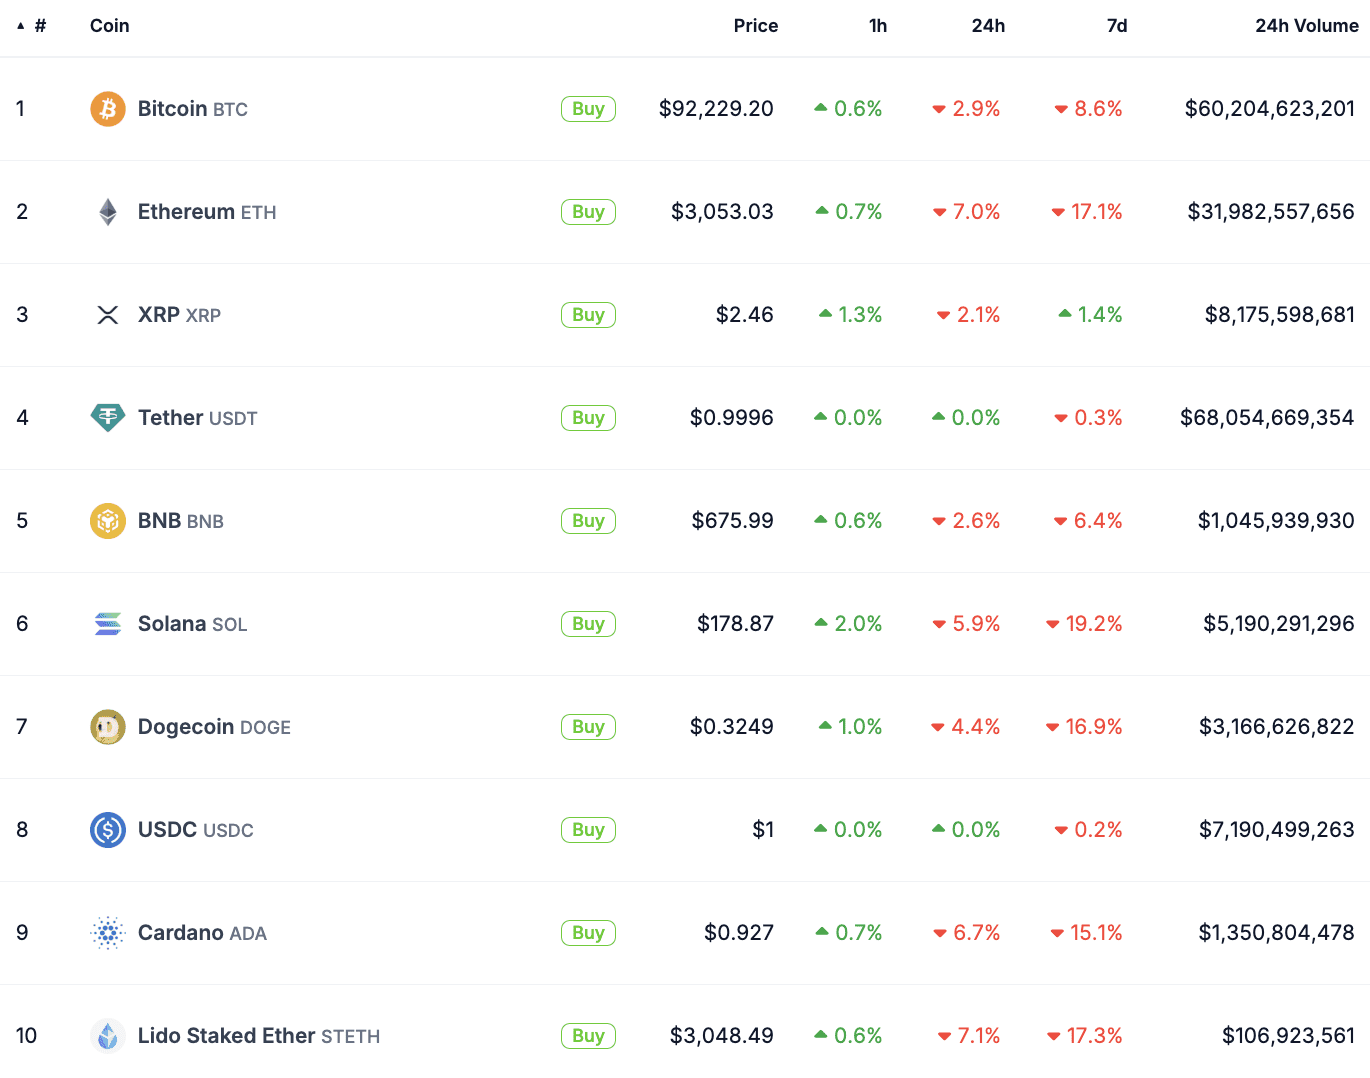1370x1078 pixels.
Task: Click the Buy button for Bitcoin
Action: click(x=588, y=109)
